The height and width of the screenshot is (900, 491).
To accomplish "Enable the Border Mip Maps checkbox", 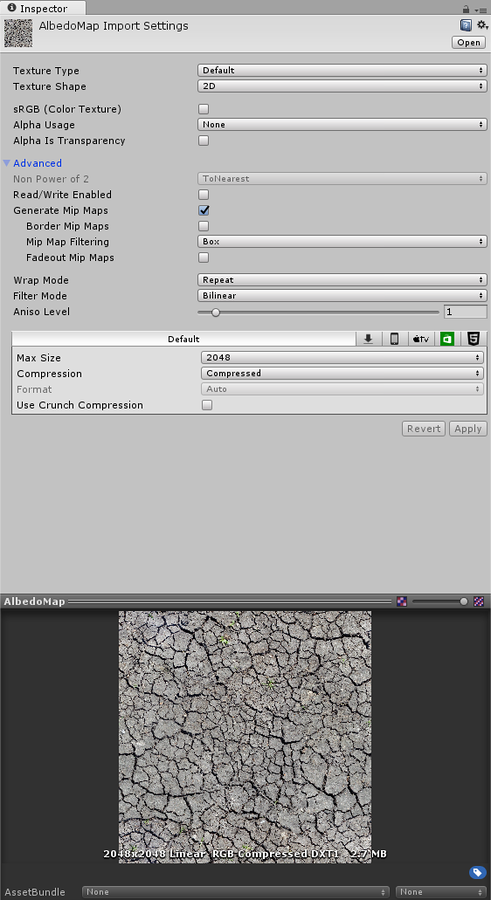I will [x=203, y=226].
